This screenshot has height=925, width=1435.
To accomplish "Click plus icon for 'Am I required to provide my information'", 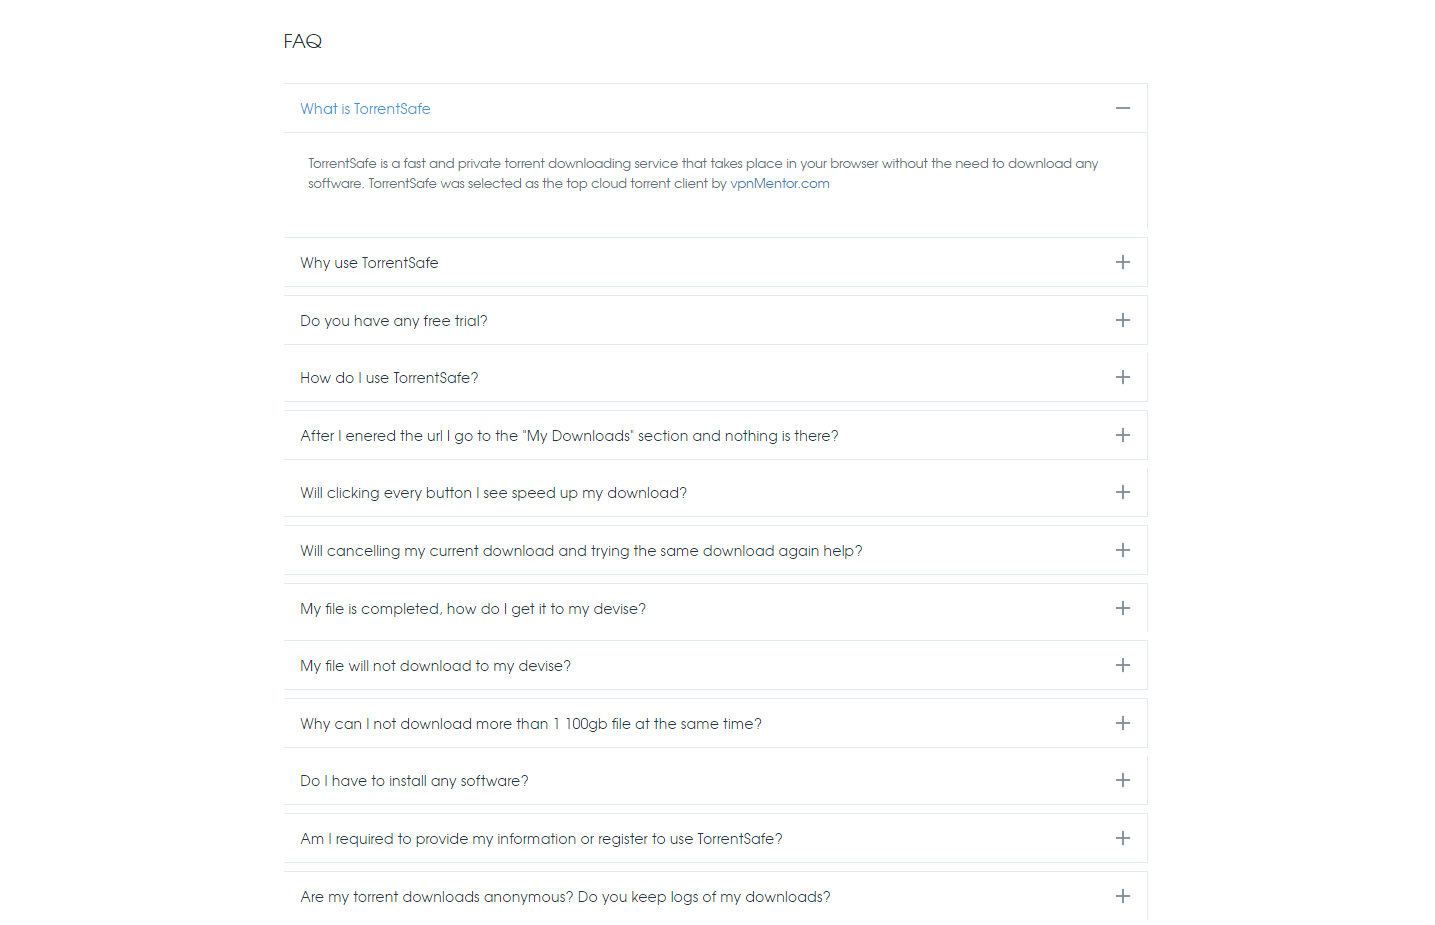I will (x=1122, y=838).
